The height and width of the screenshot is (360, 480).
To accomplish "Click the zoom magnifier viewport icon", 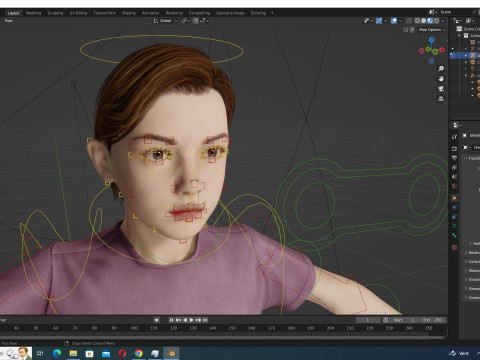I will [441, 69].
